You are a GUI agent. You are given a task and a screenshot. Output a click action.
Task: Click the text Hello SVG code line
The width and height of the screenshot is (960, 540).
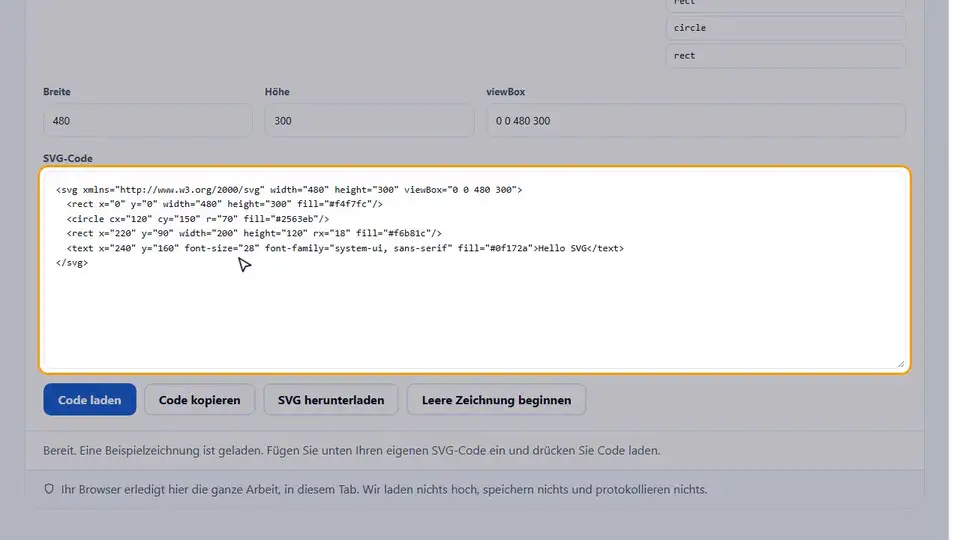[345, 248]
